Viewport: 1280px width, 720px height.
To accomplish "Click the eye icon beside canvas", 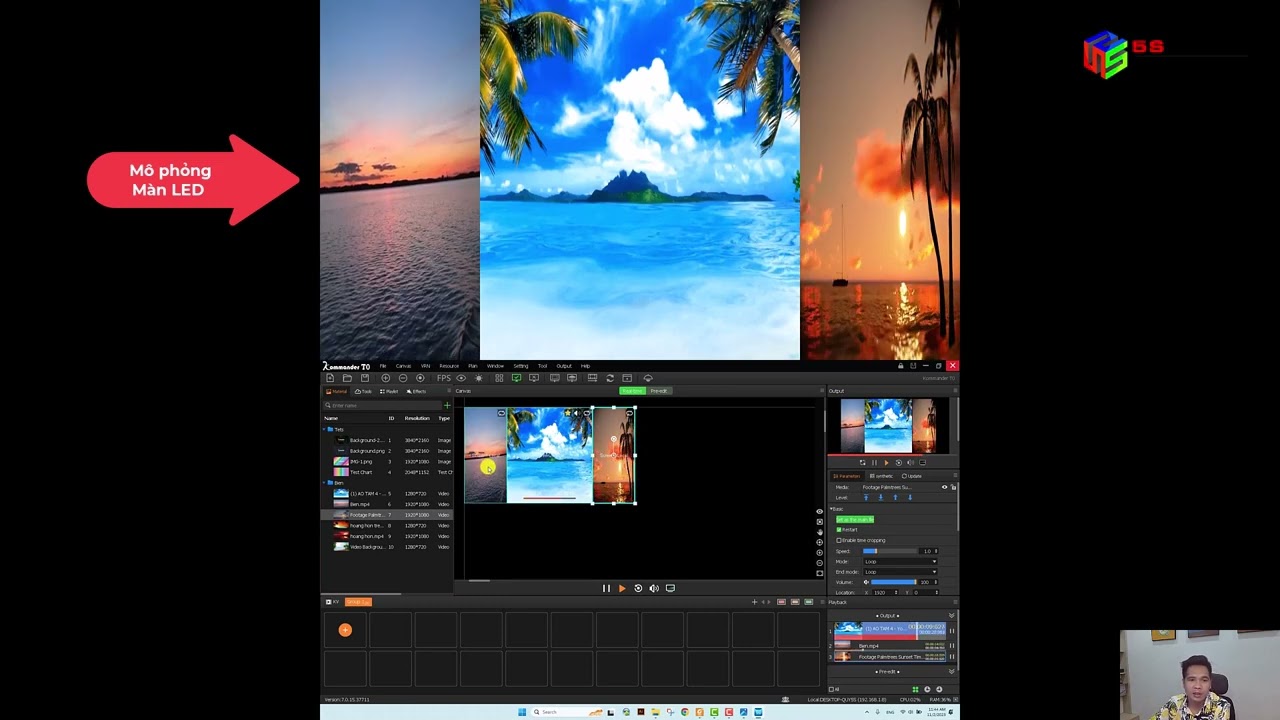I will click(820, 511).
